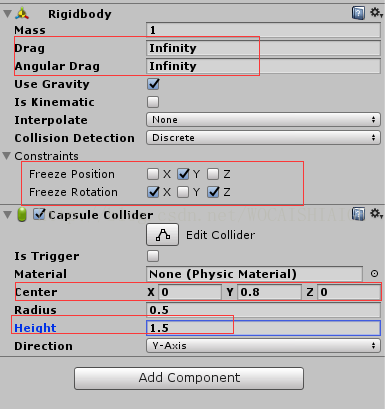The height and width of the screenshot is (409, 385).
Task: Click the Edit Collider text label
Action: pos(220,235)
